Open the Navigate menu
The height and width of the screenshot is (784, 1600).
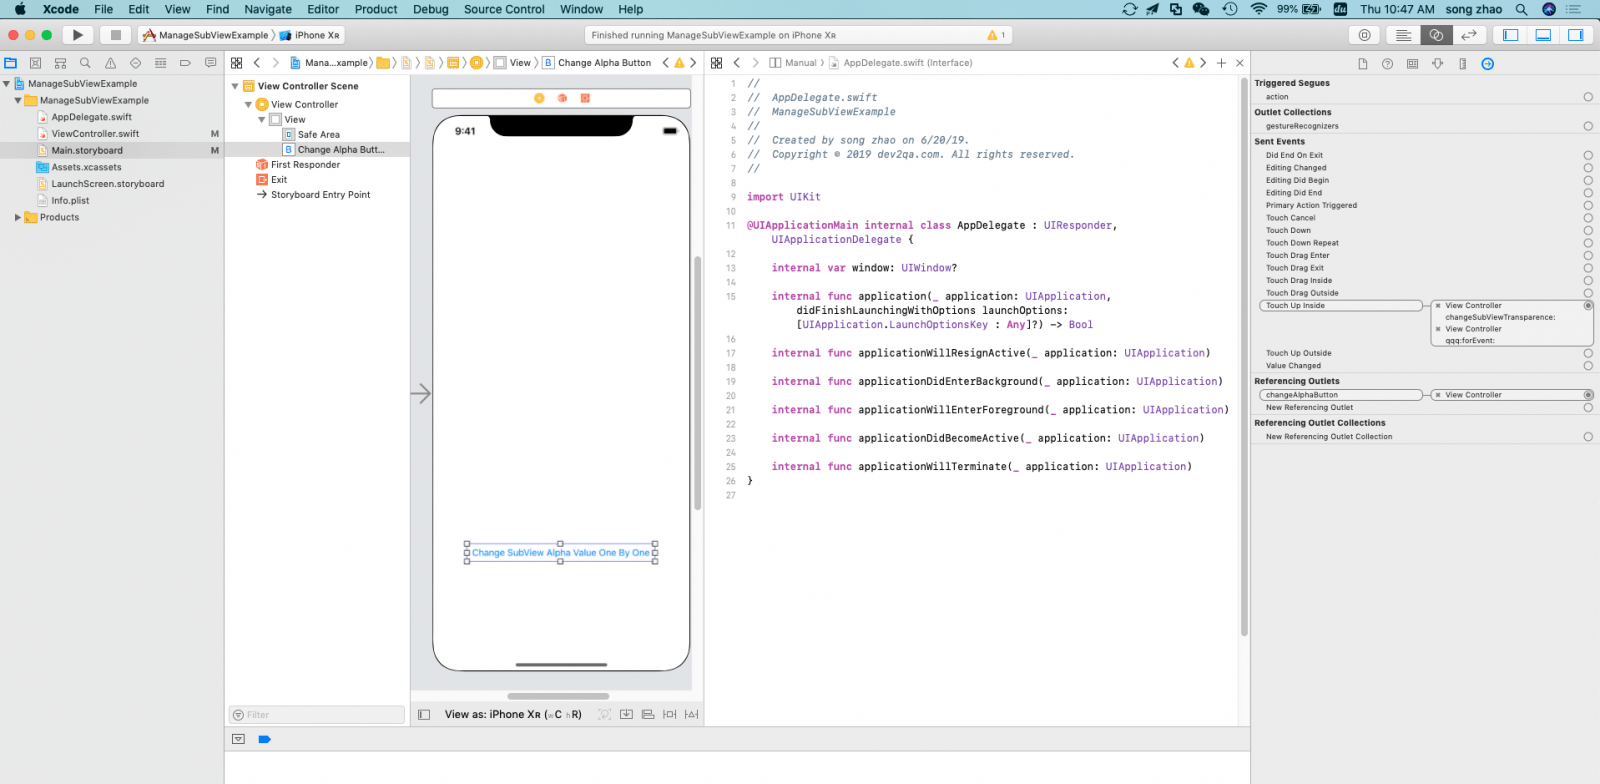pos(268,9)
